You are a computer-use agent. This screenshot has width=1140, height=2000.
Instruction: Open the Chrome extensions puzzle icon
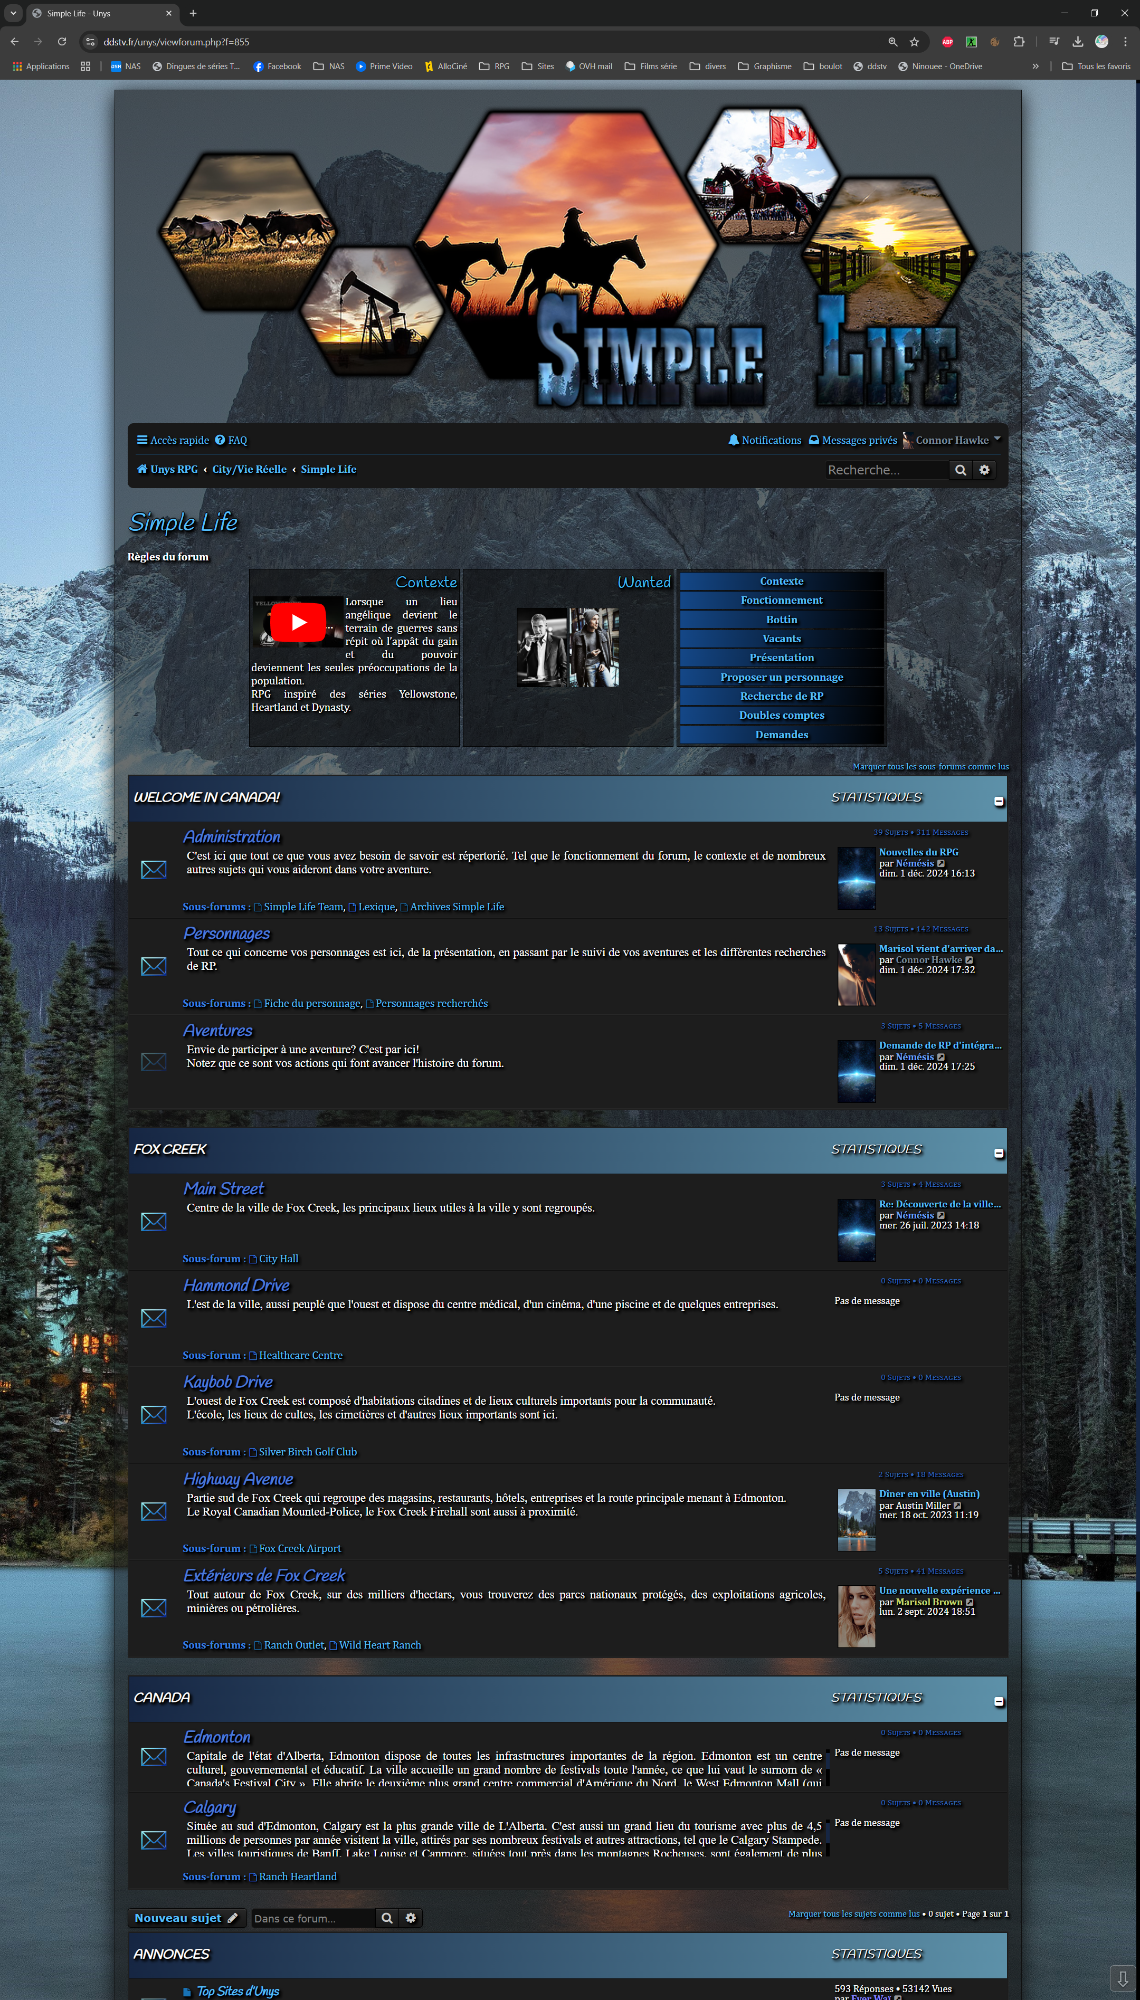(1019, 42)
